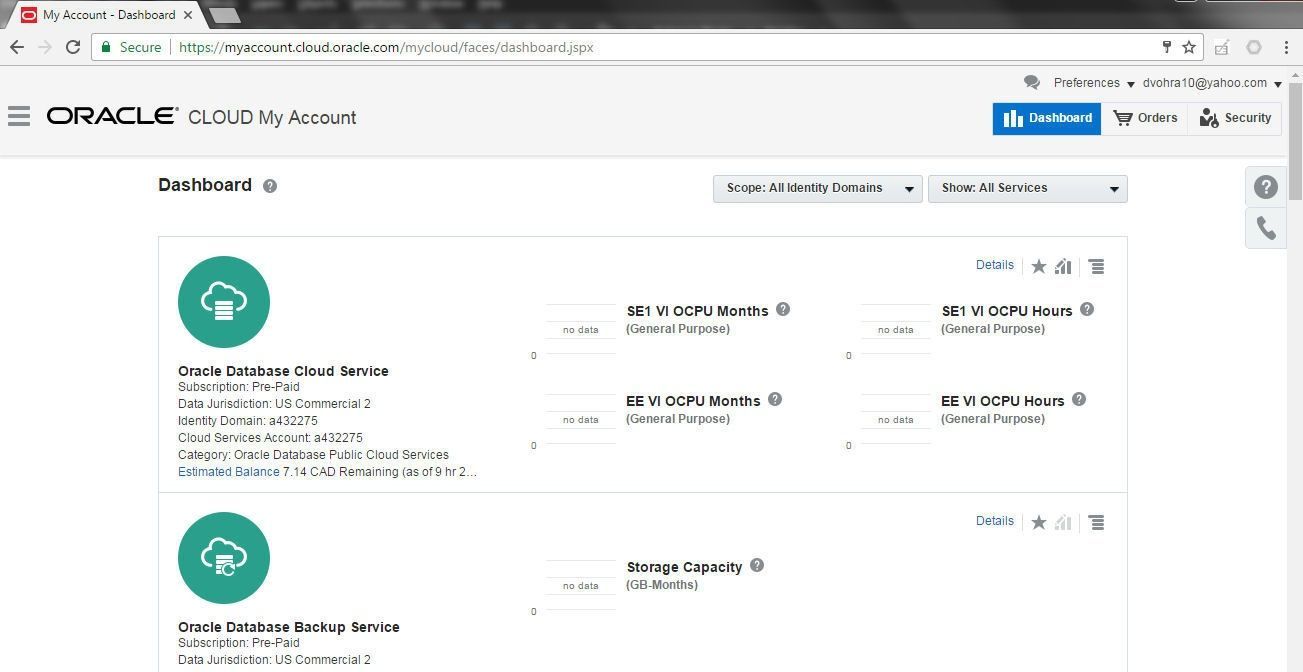1303x672 pixels.
Task: Click the '7.14 CAD Remaining' balance text
Action: (x=380, y=472)
